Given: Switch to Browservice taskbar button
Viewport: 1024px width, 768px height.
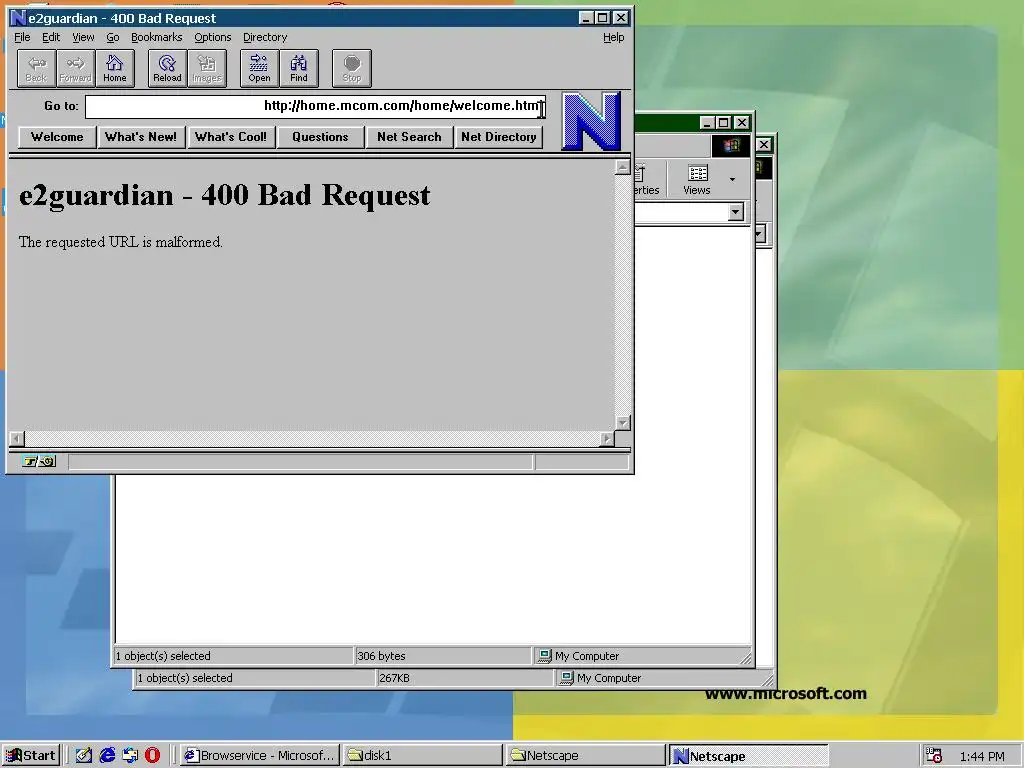Looking at the screenshot, I should pos(260,756).
